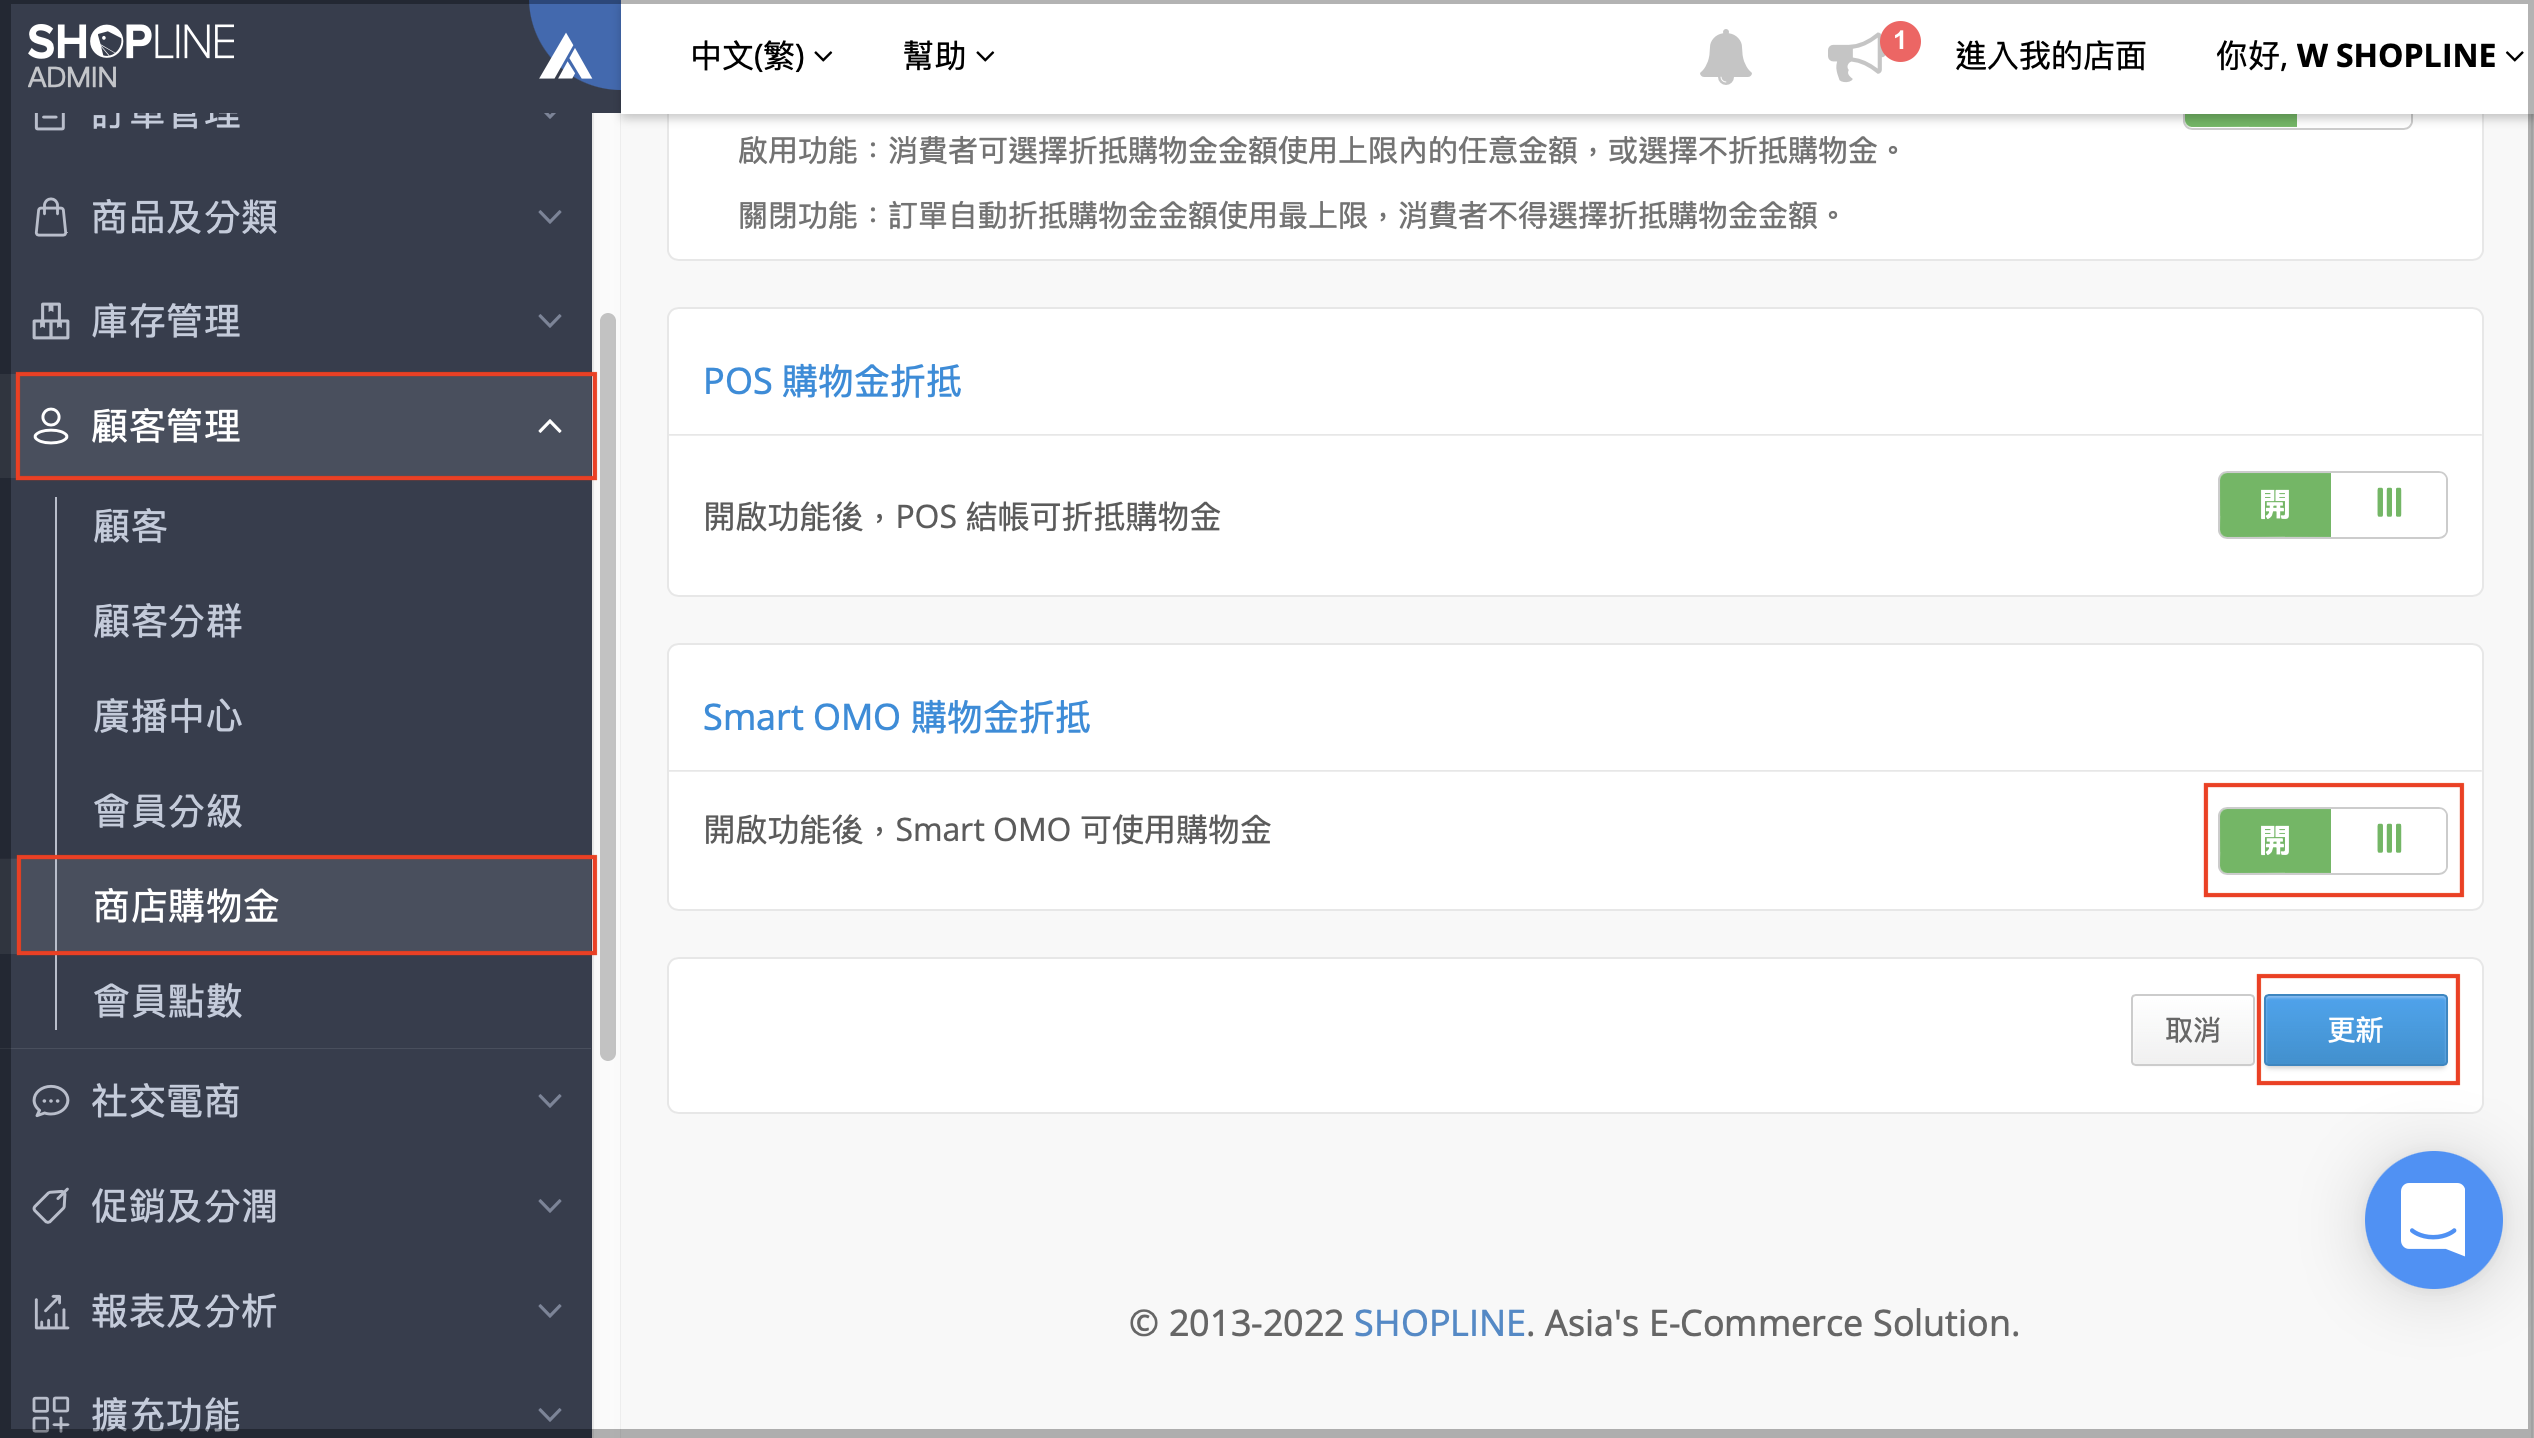Click the line starting 啟用功能：消費者可選擇
Screen dimensions: 2534x1438
[1319, 151]
